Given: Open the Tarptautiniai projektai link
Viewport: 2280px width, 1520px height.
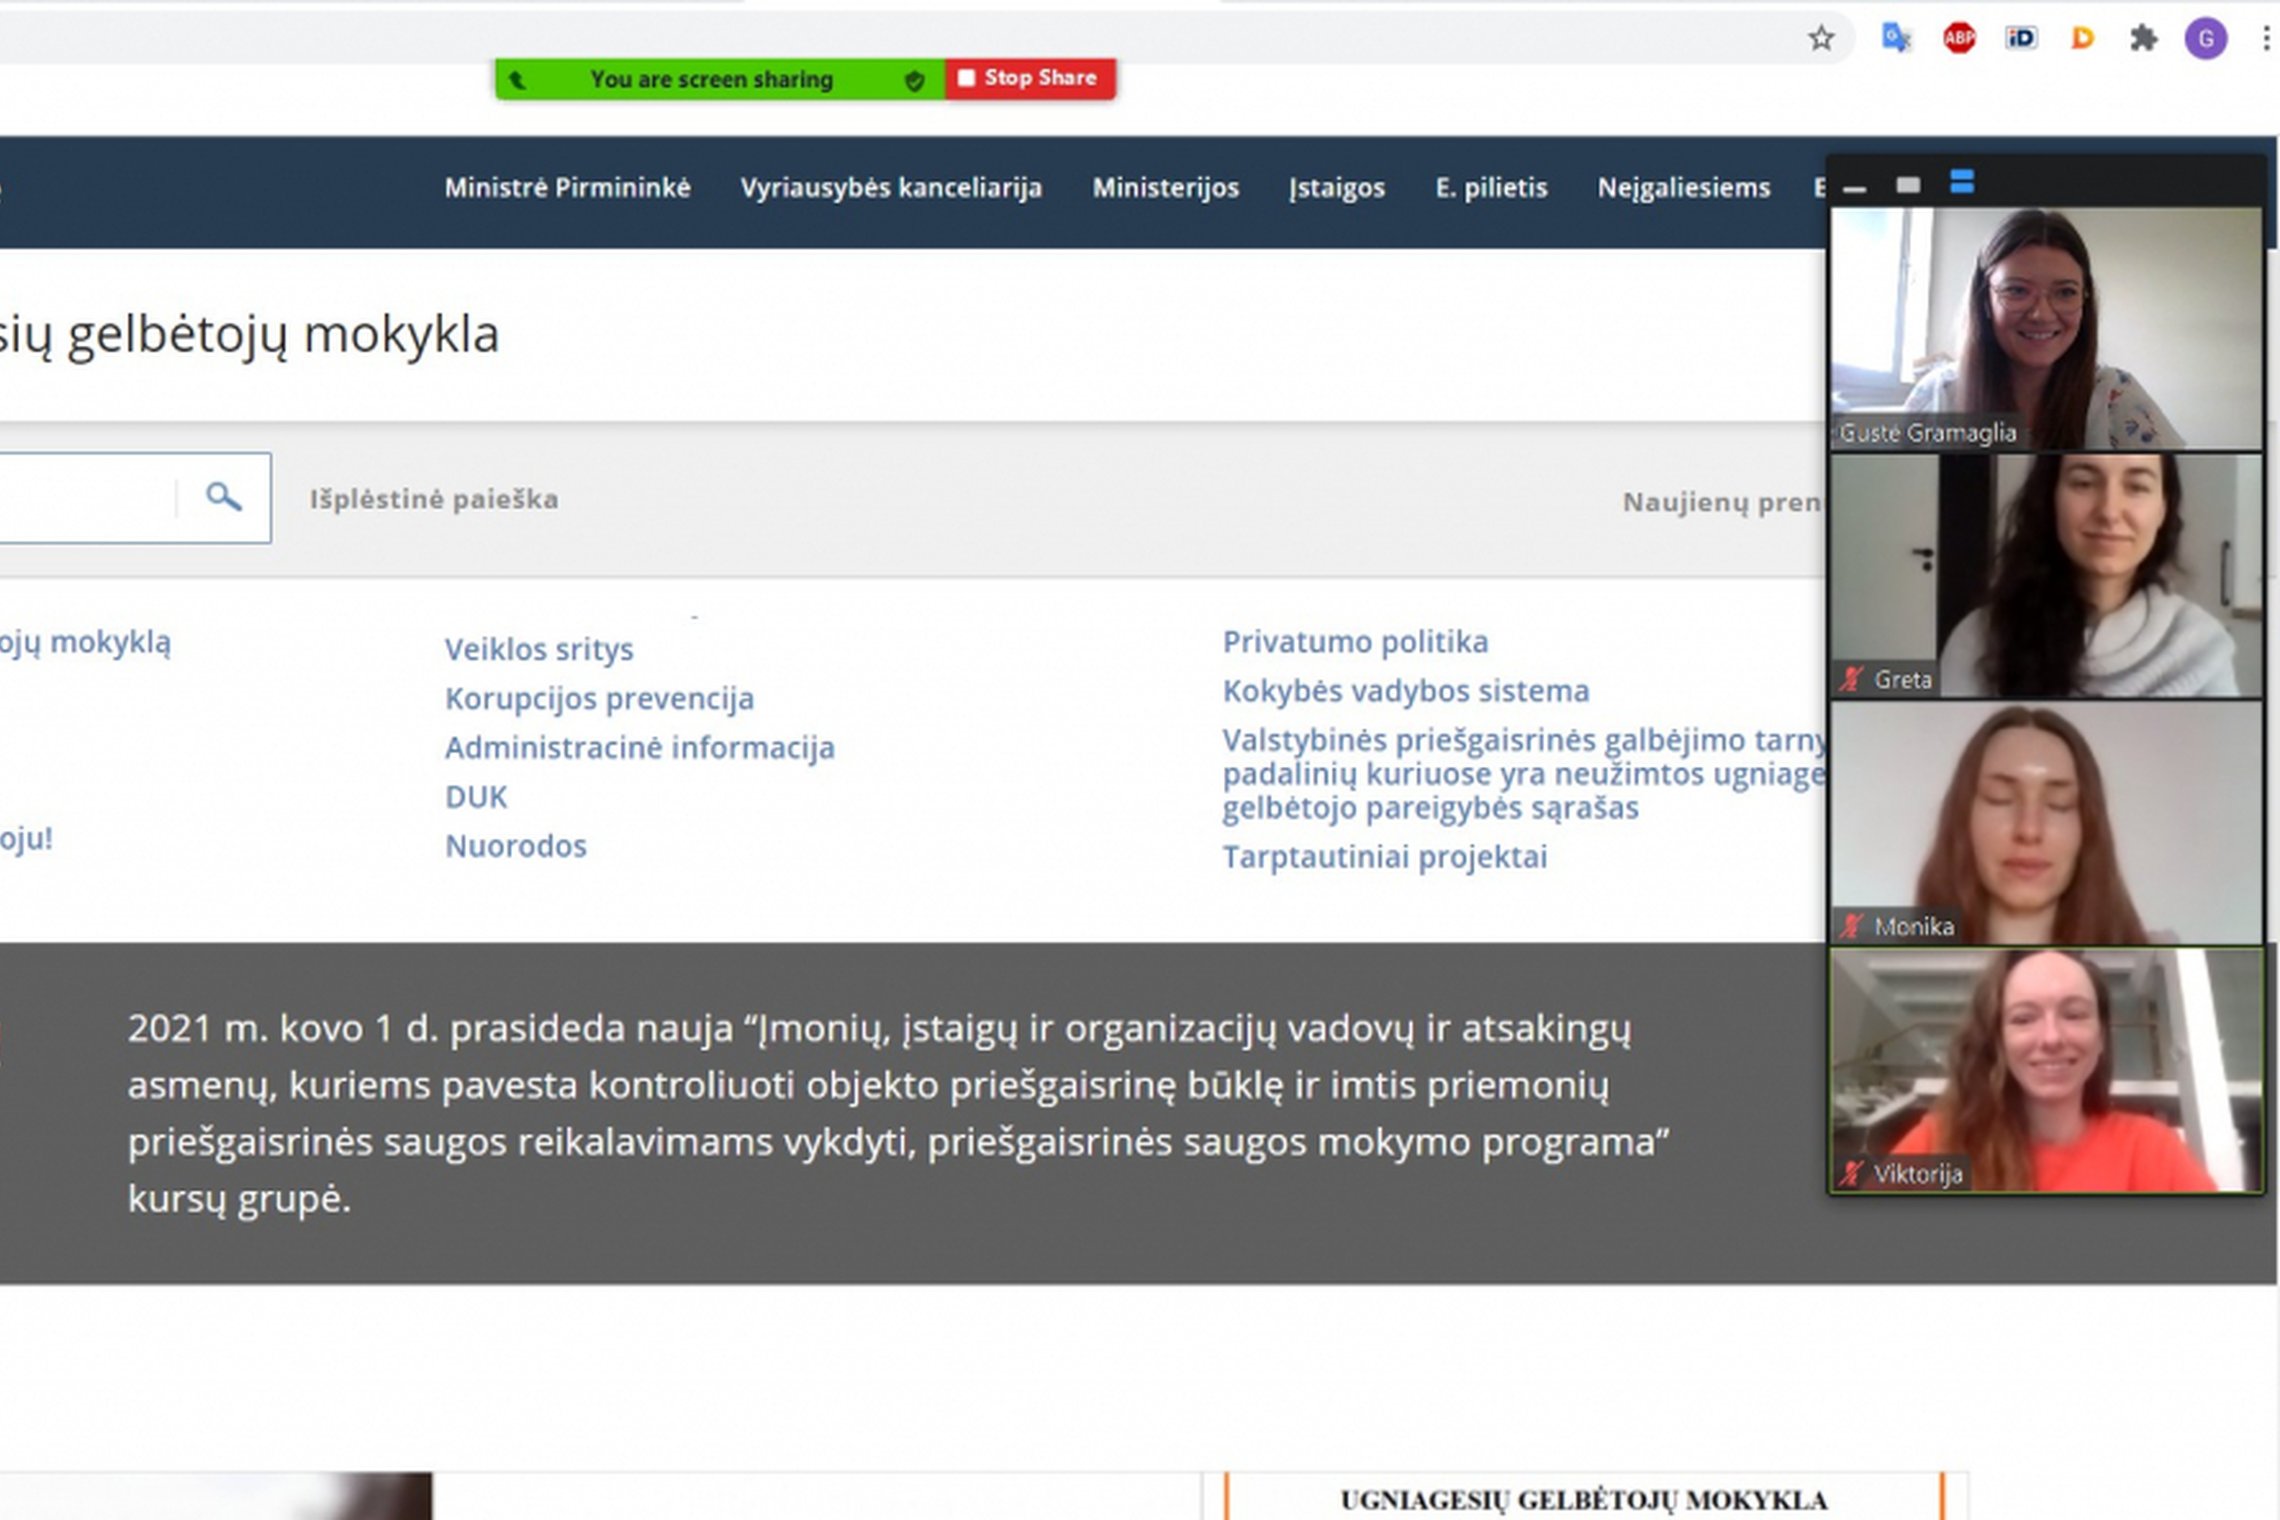Looking at the screenshot, I should pos(1385,857).
